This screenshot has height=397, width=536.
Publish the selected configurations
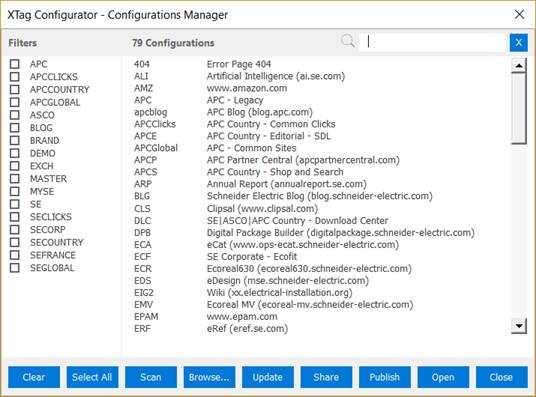tap(385, 377)
